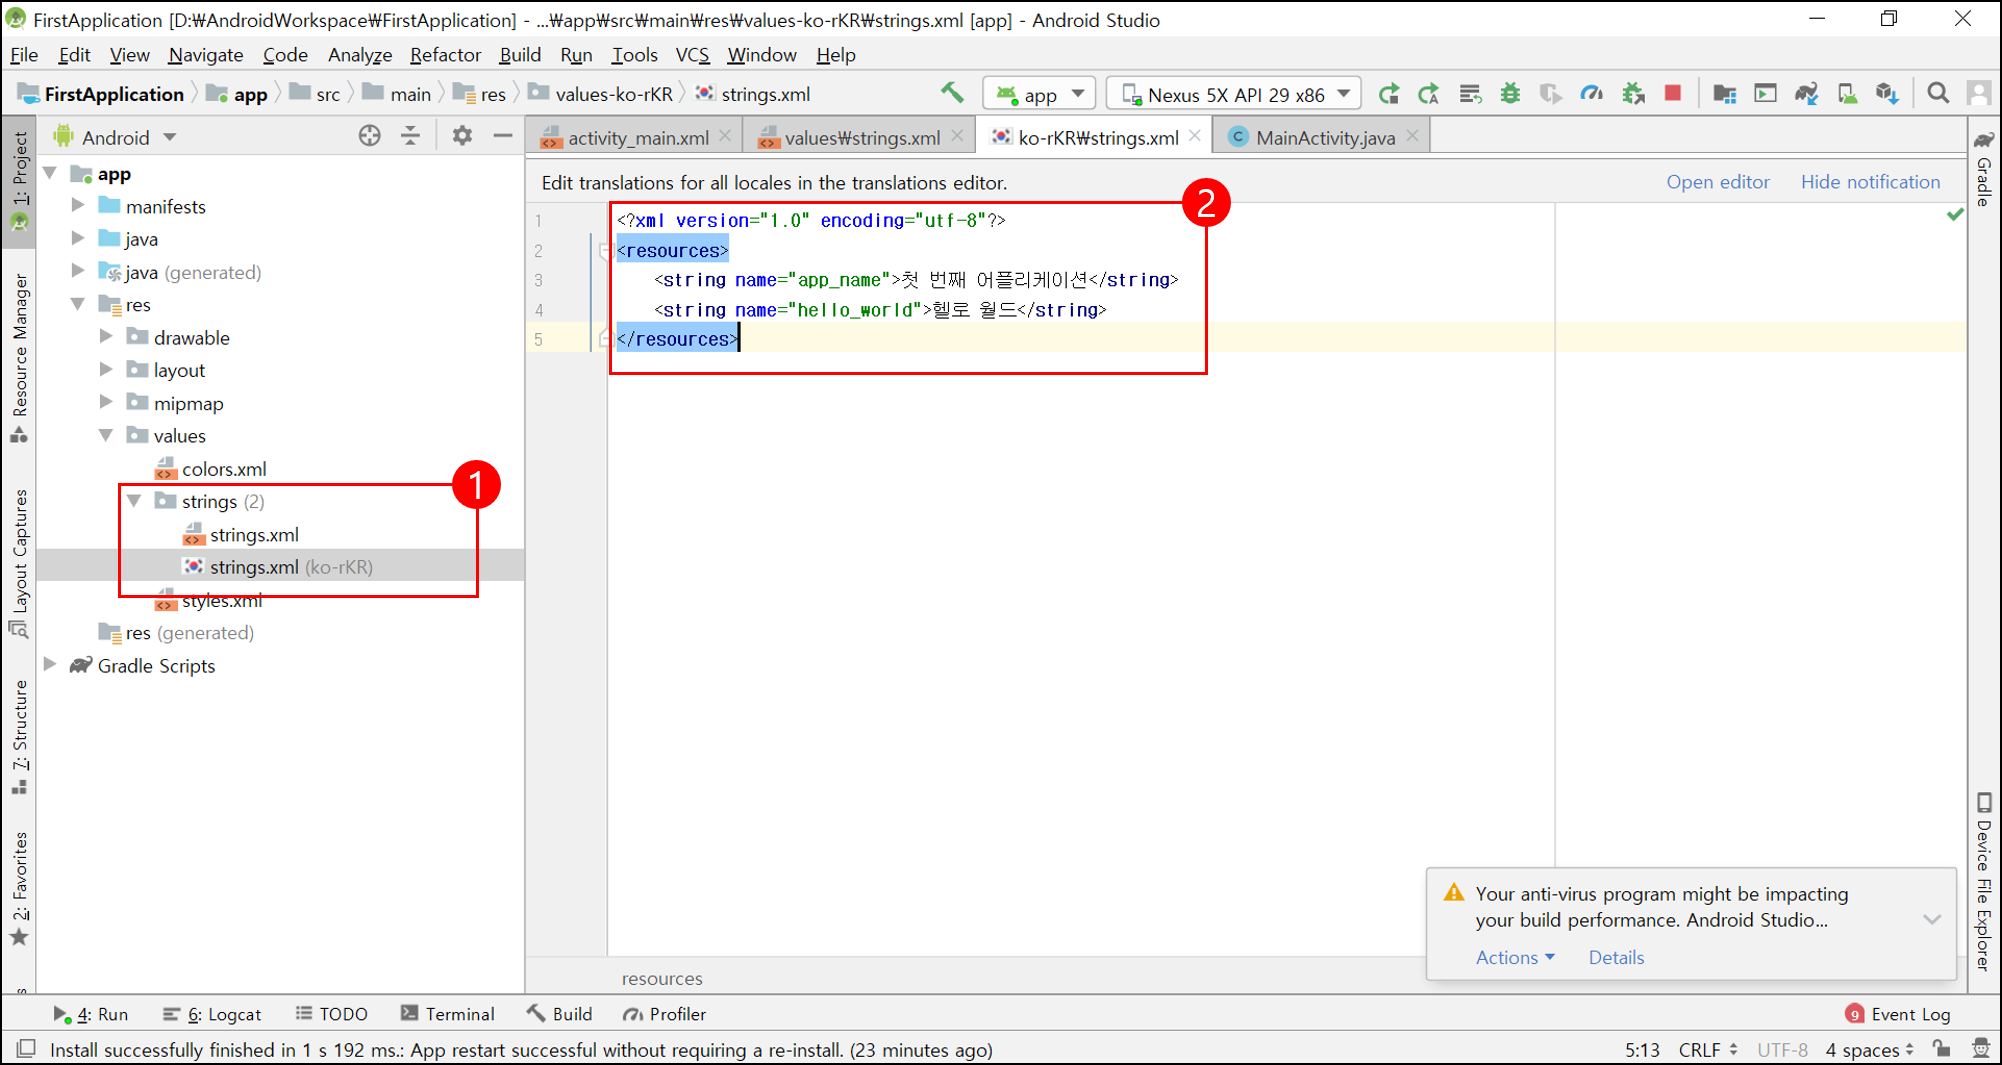Close the activity_main.xml tab
Viewport: 2002px width, 1065px height.
pyautogui.click(x=725, y=136)
